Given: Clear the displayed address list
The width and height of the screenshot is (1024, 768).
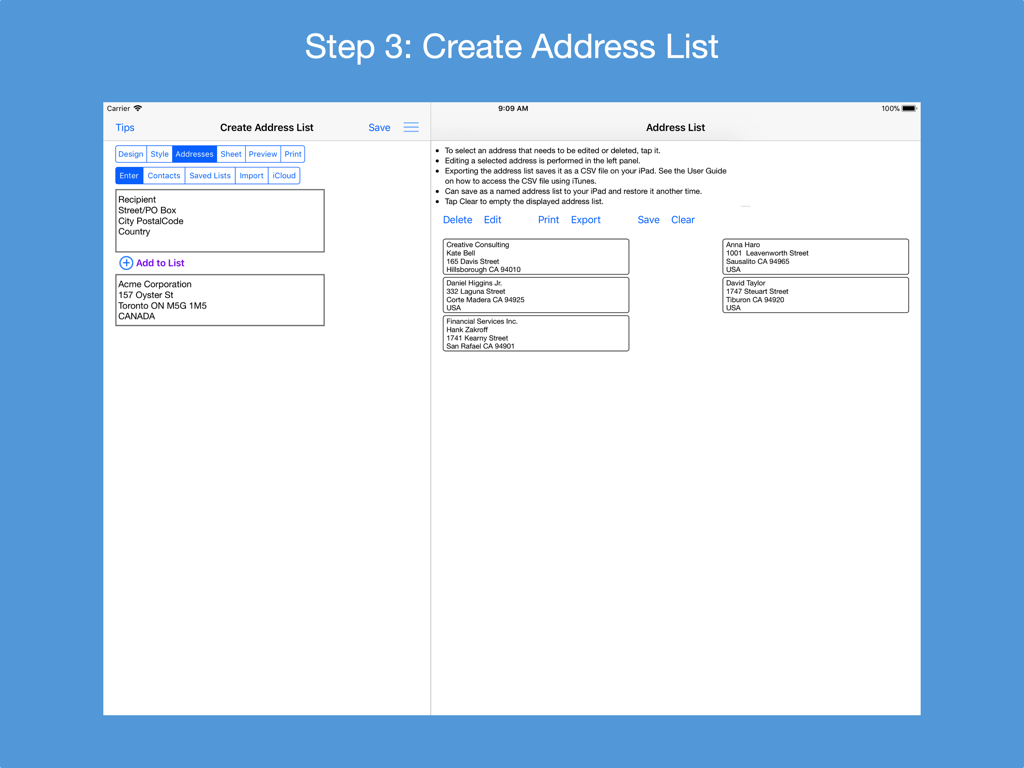Looking at the screenshot, I should [x=683, y=219].
